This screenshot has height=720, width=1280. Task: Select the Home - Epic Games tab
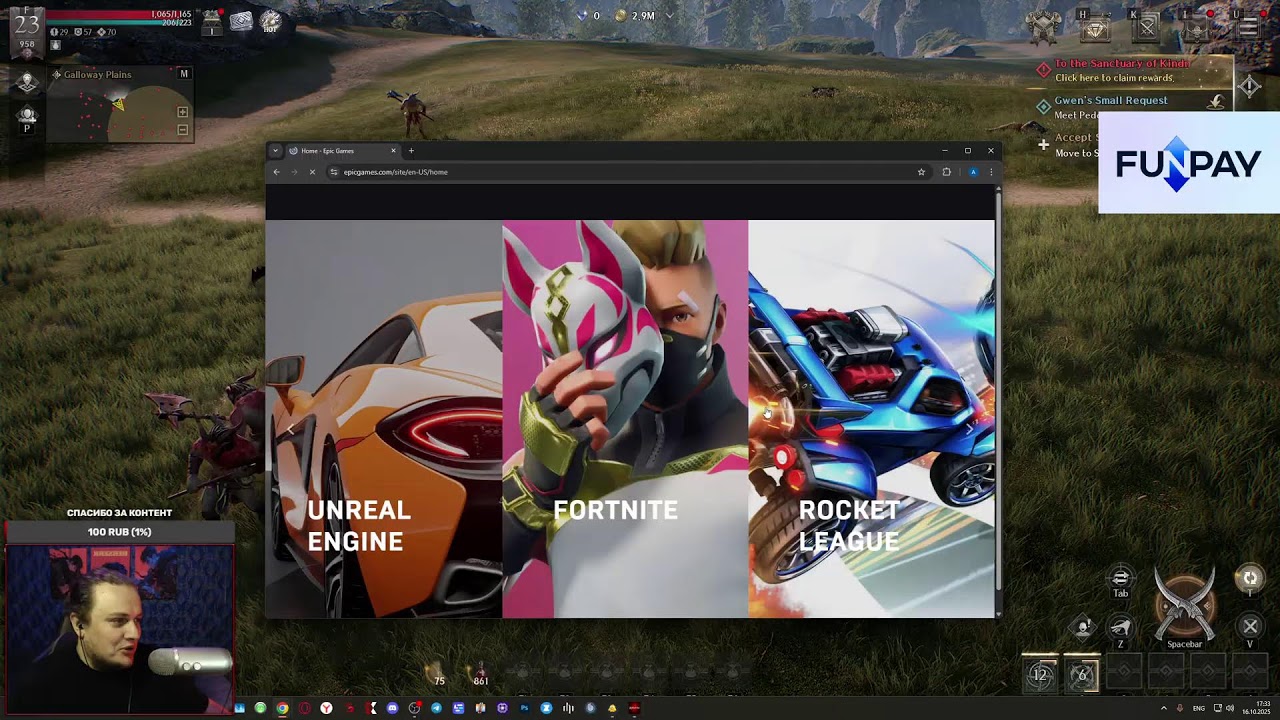(342, 151)
